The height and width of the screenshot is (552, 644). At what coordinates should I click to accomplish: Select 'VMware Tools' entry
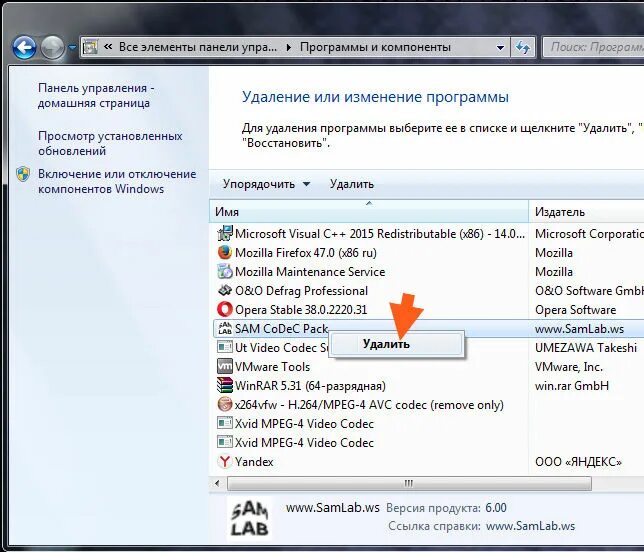click(272, 366)
